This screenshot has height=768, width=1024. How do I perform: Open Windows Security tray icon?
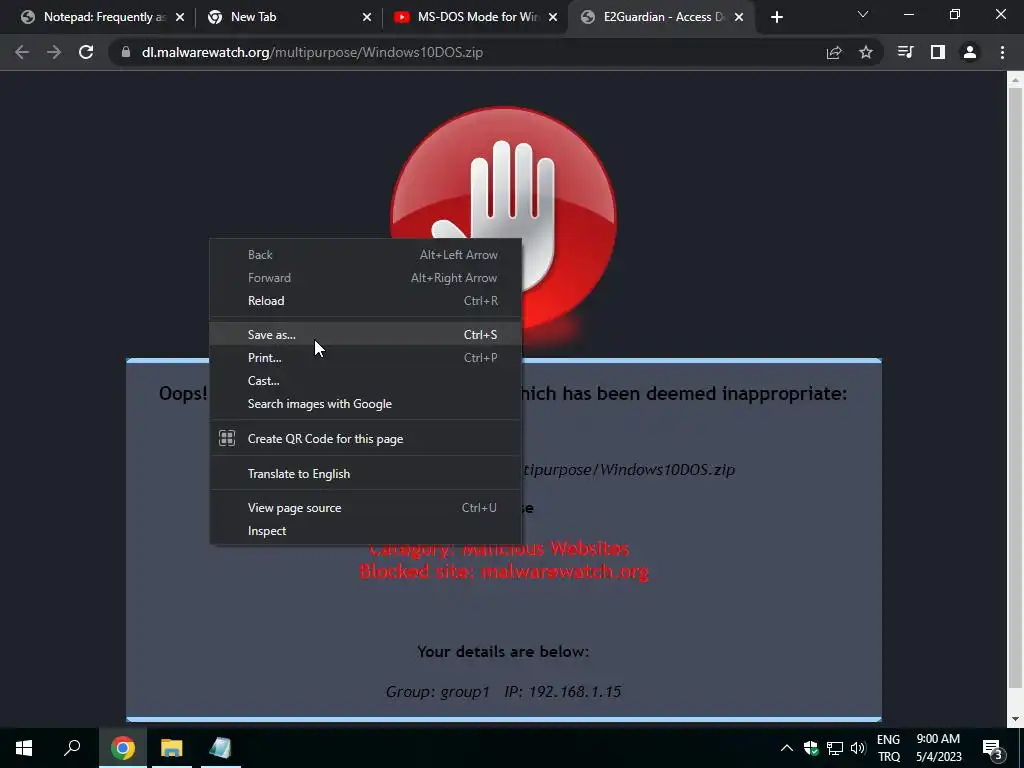coord(811,748)
